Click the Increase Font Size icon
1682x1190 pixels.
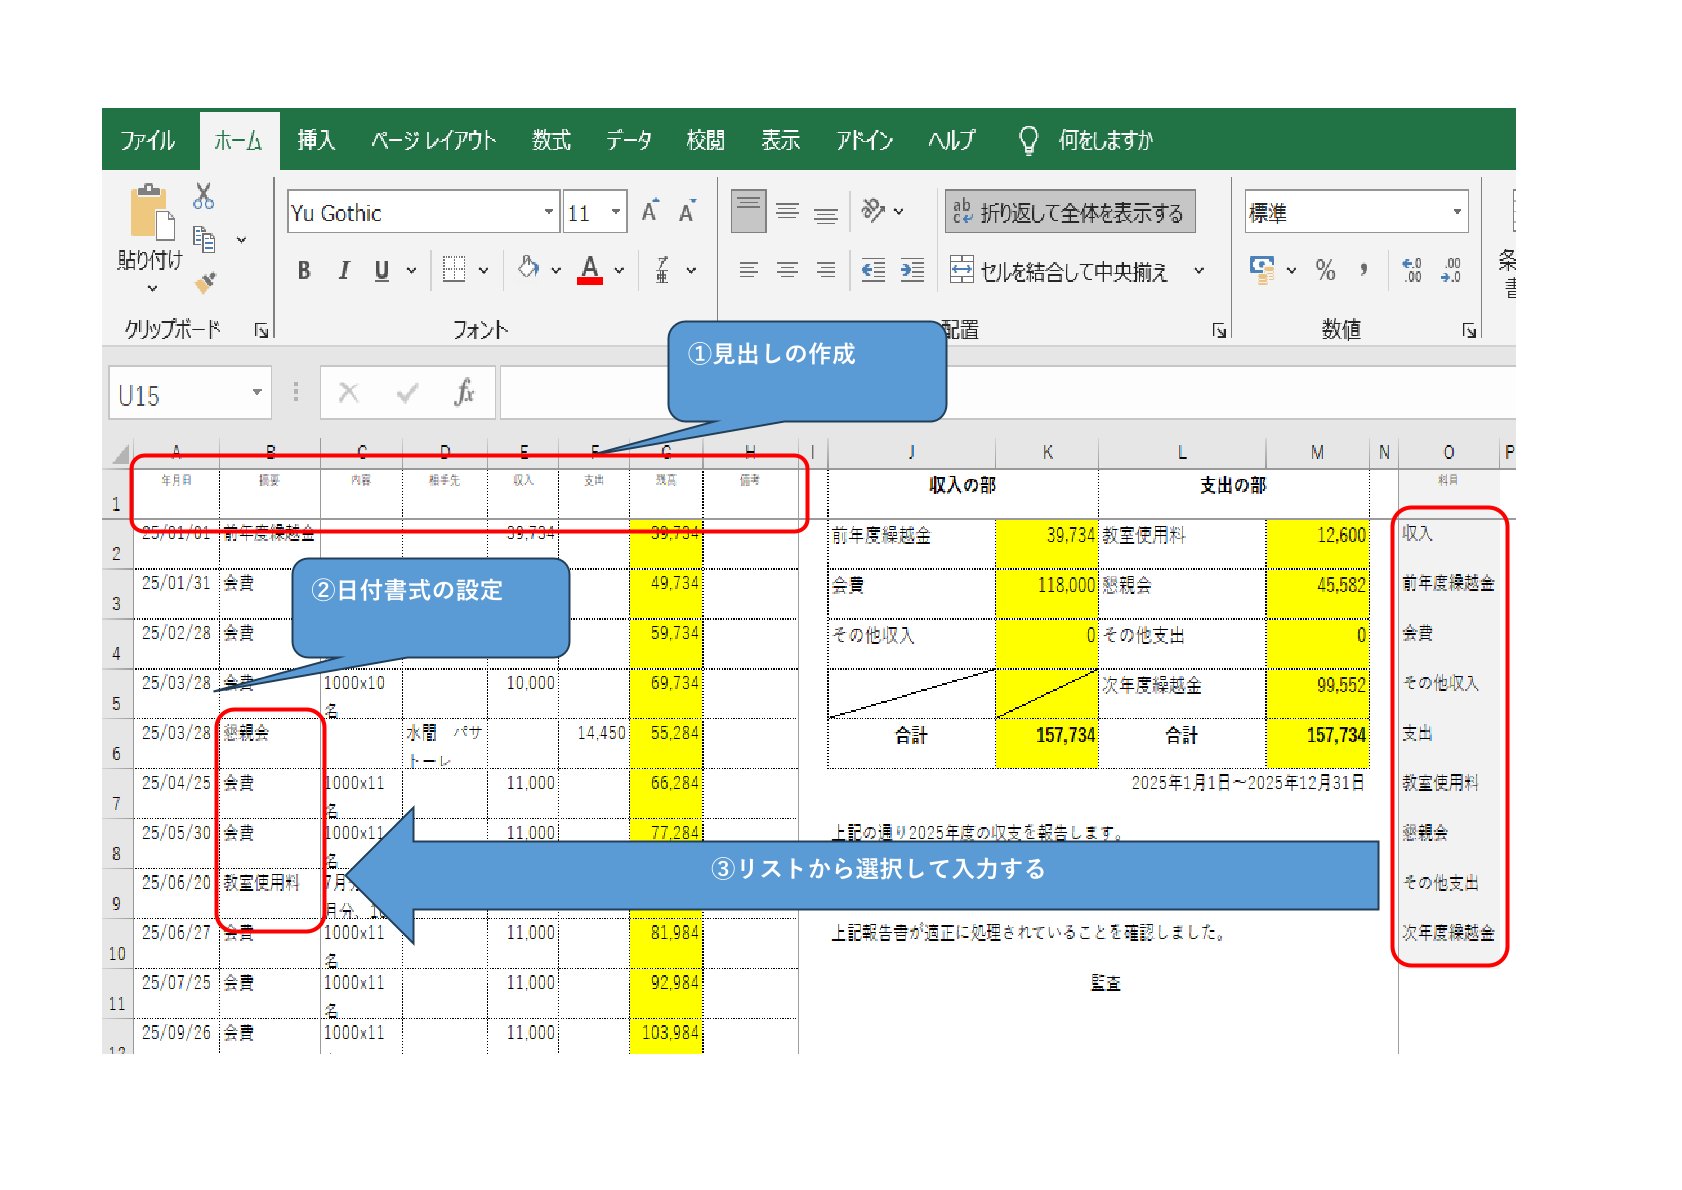coord(650,212)
